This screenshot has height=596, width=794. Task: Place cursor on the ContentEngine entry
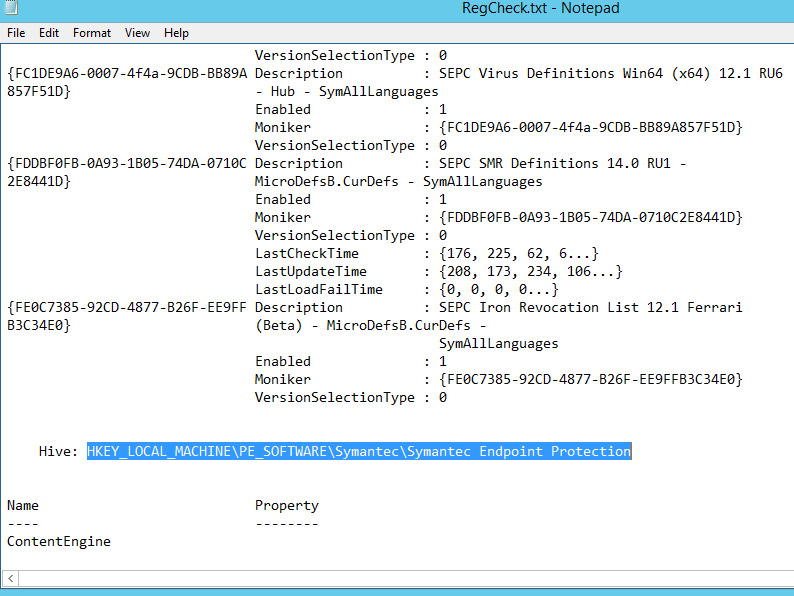(x=59, y=542)
